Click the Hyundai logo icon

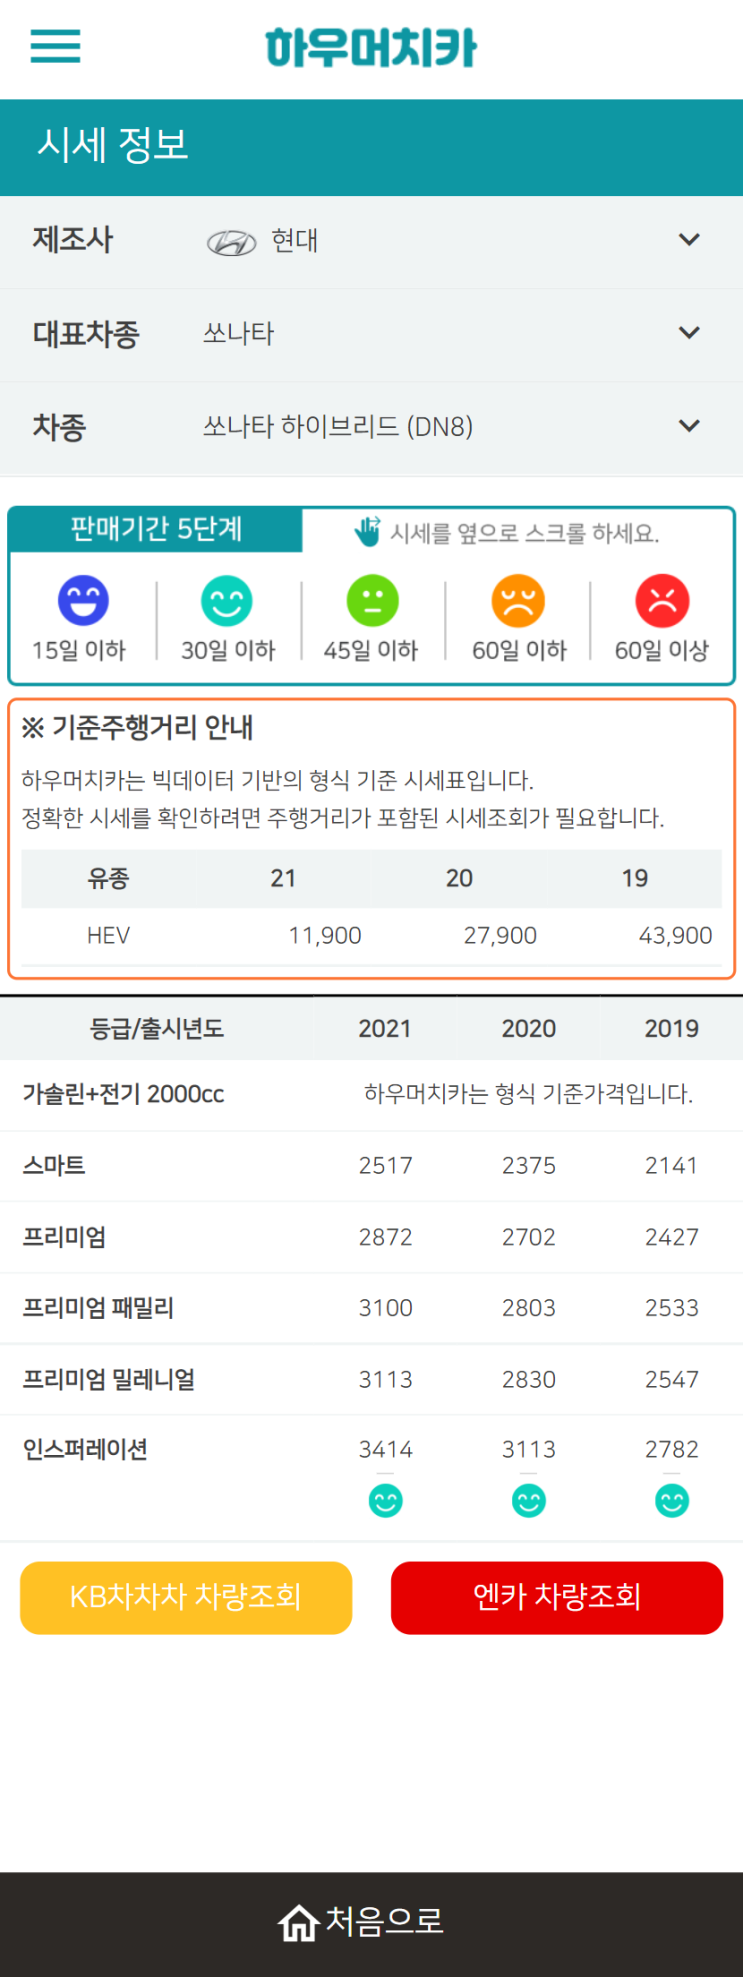[x=231, y=242]
